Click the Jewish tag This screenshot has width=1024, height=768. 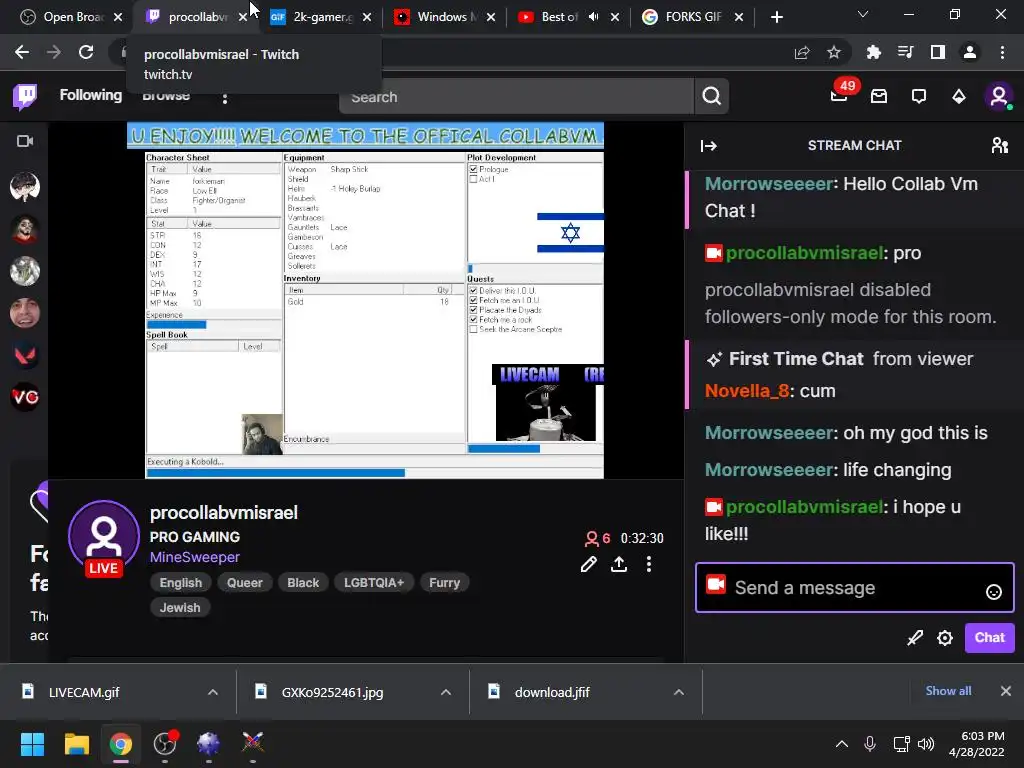[180, 607]
